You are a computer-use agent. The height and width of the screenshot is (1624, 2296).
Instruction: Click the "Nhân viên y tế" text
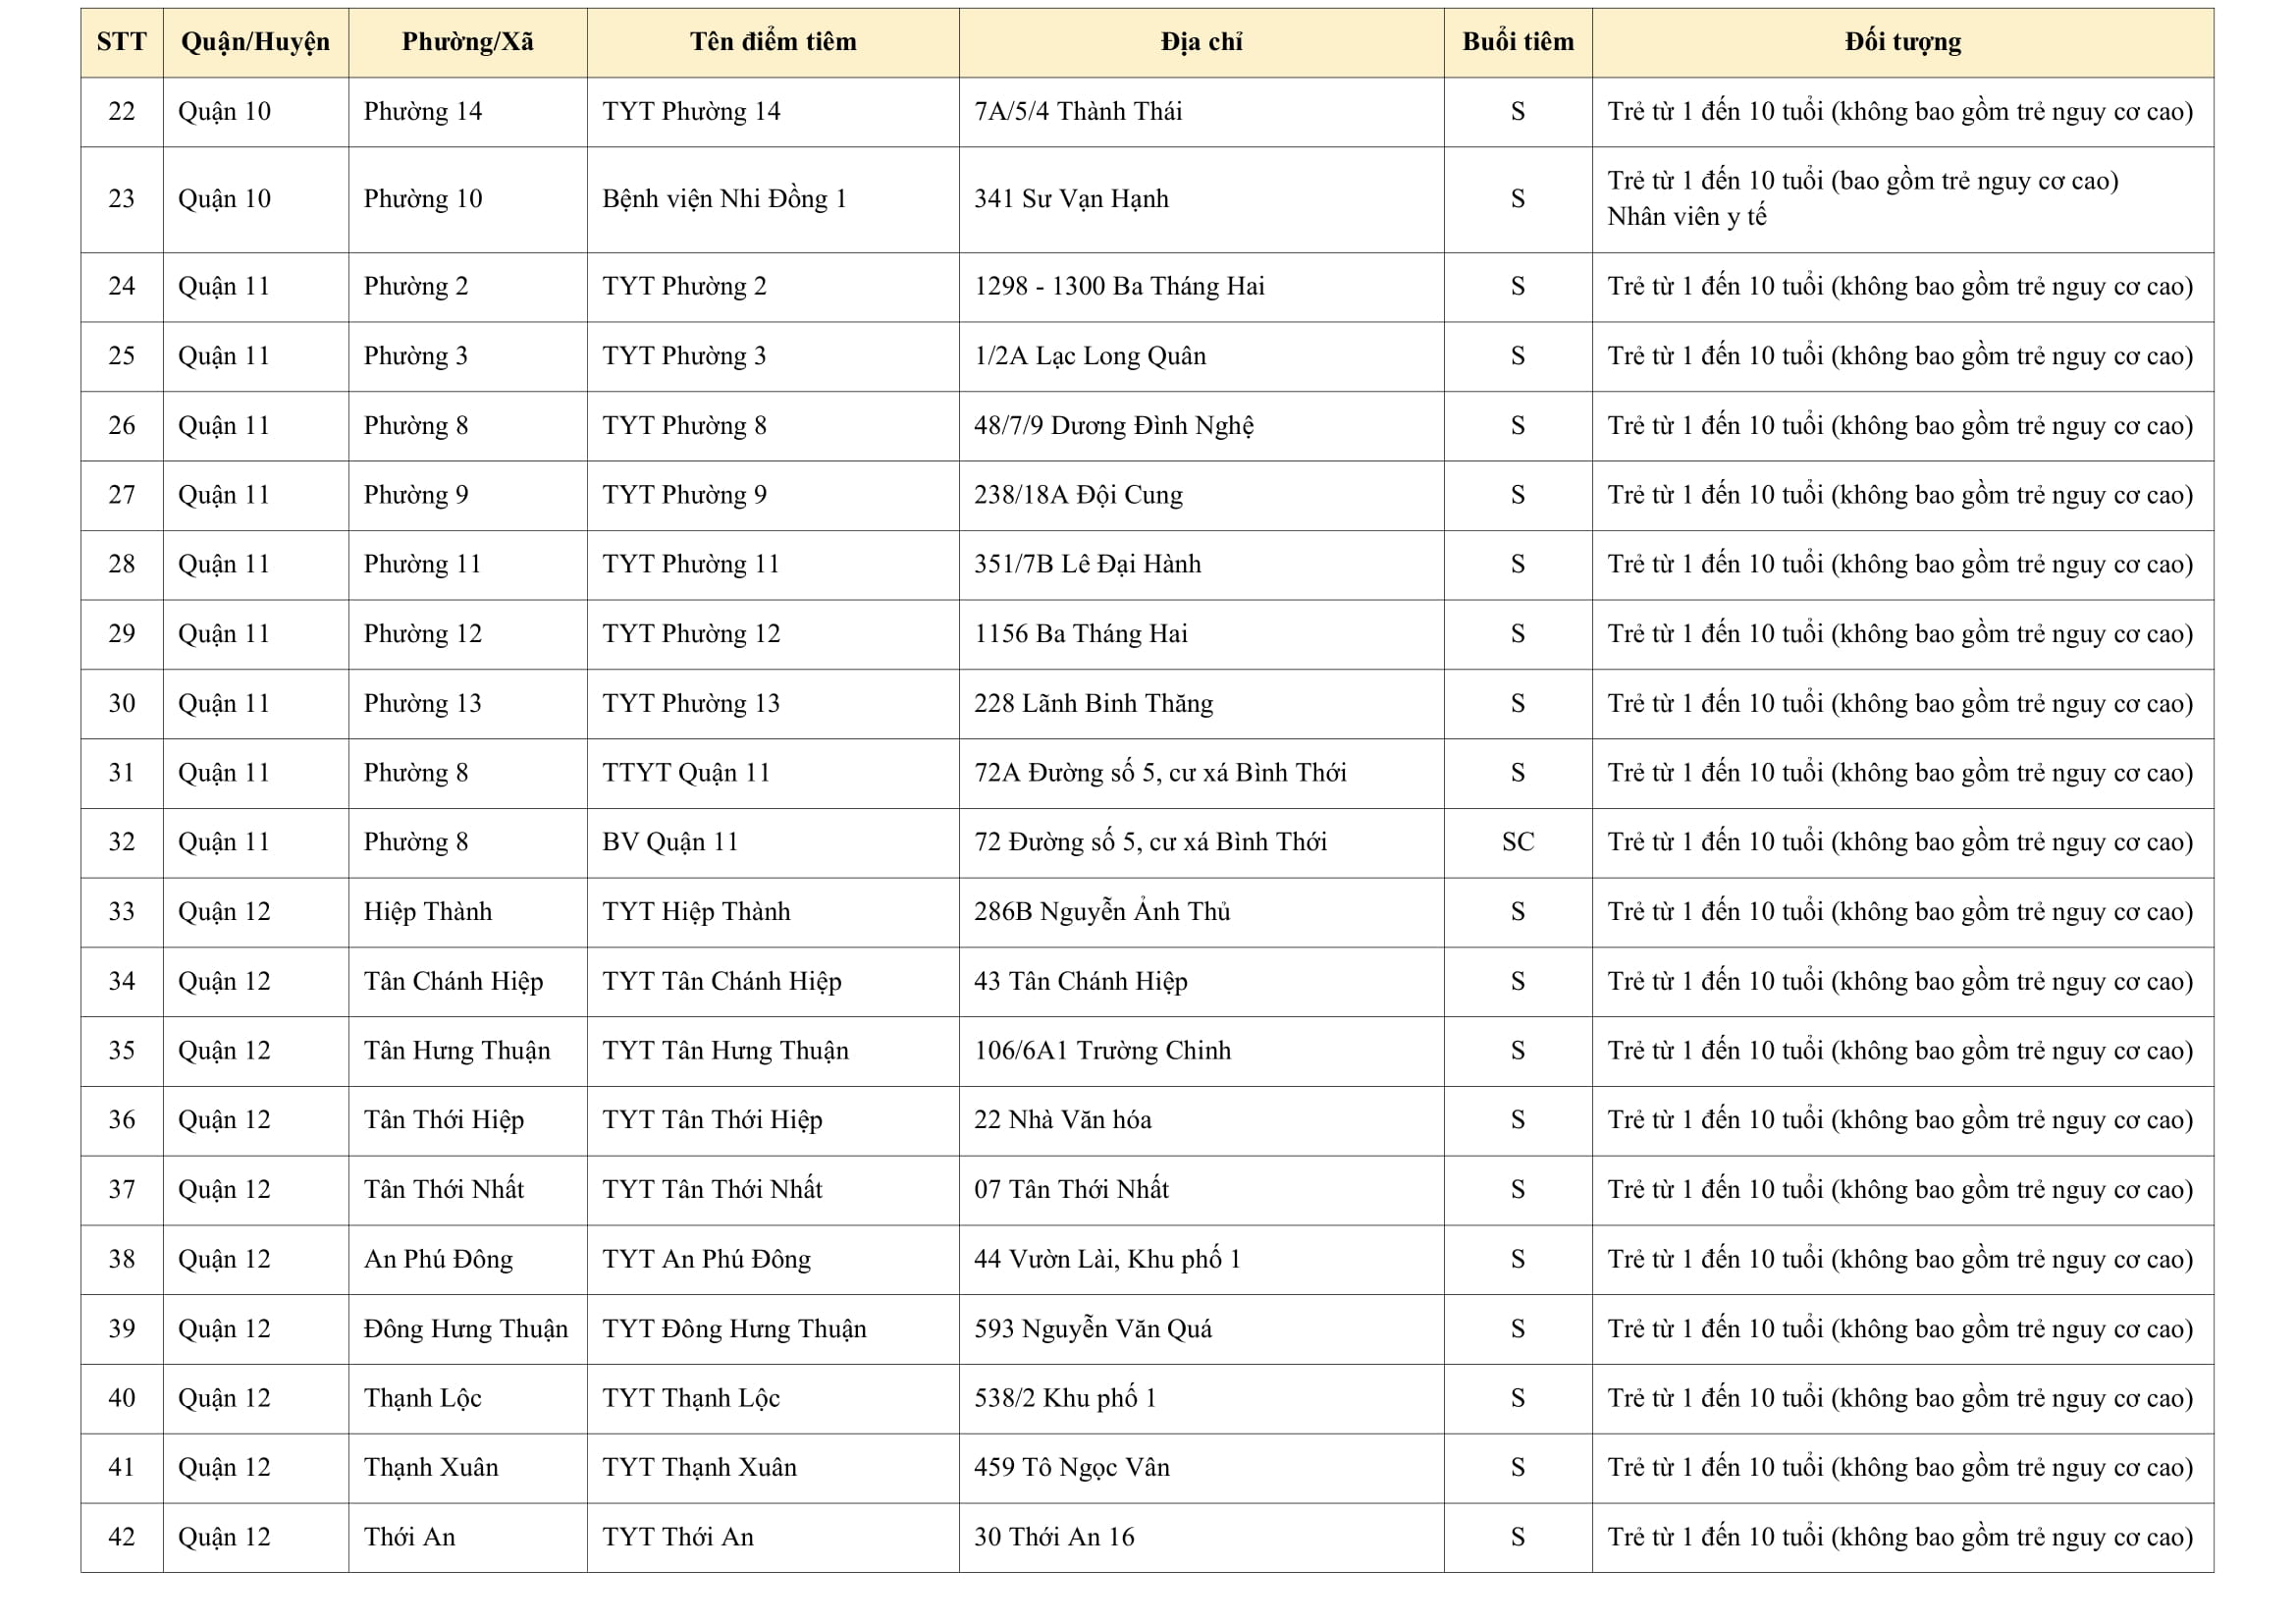[1686, 217]
